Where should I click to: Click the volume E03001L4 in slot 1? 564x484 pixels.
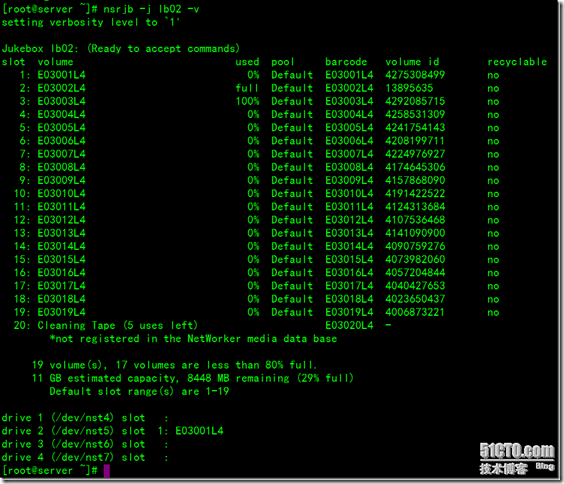62,75
